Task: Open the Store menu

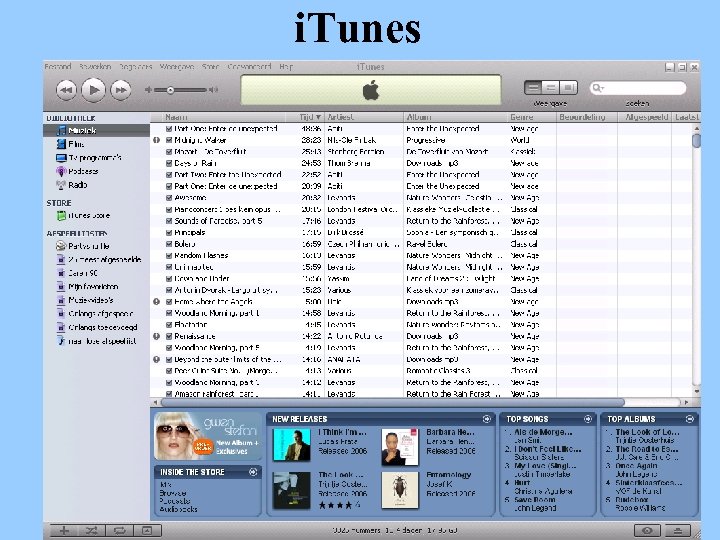Action: coord(210,67)
